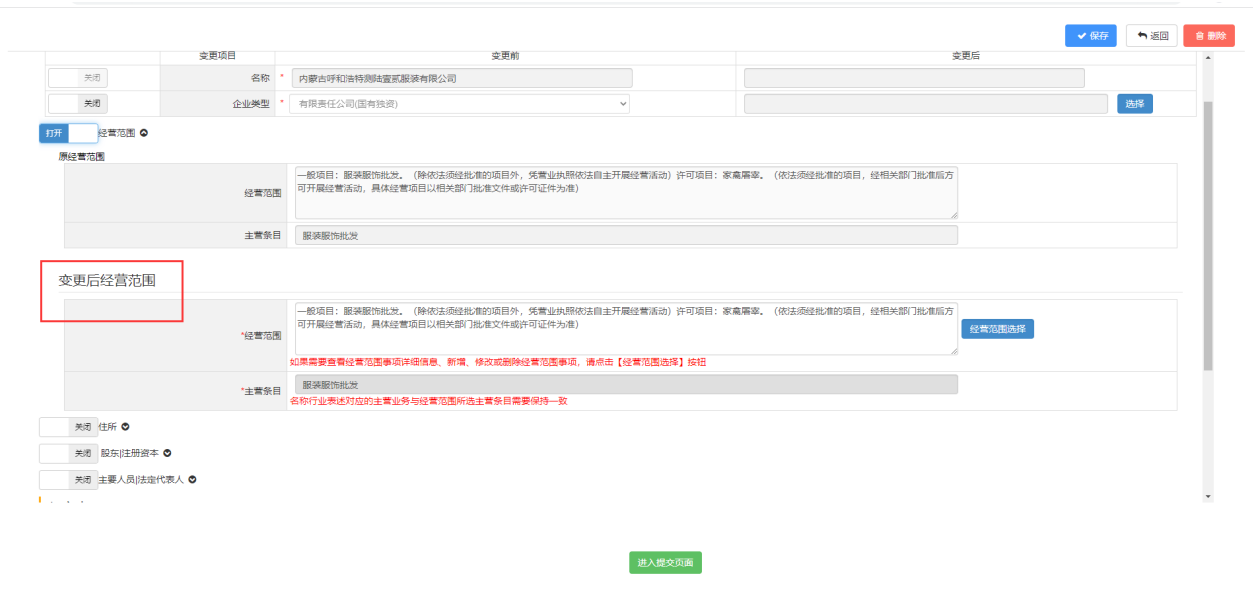
Task: Click the chevron icon beside 股东|注册资本
Action: (167, 453)
